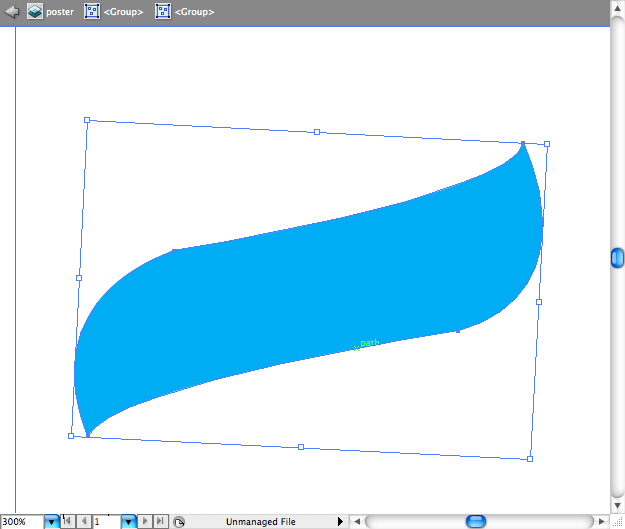Click the bottom-left bounding box handle

coord(71,436)
